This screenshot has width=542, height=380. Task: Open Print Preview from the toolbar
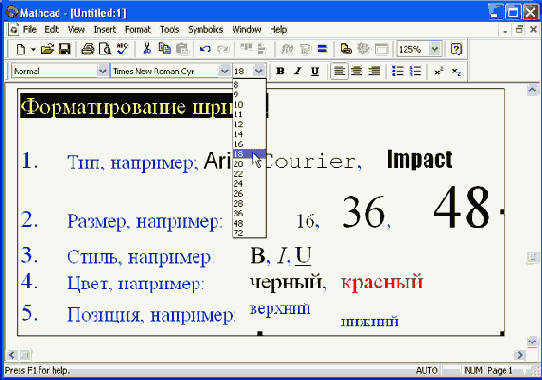[105, 49]
